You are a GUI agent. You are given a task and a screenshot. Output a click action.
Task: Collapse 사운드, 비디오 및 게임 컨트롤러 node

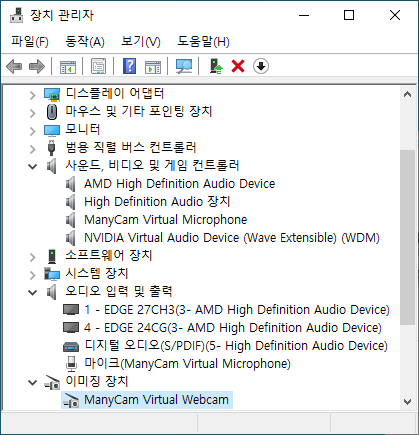click(32, 166)
